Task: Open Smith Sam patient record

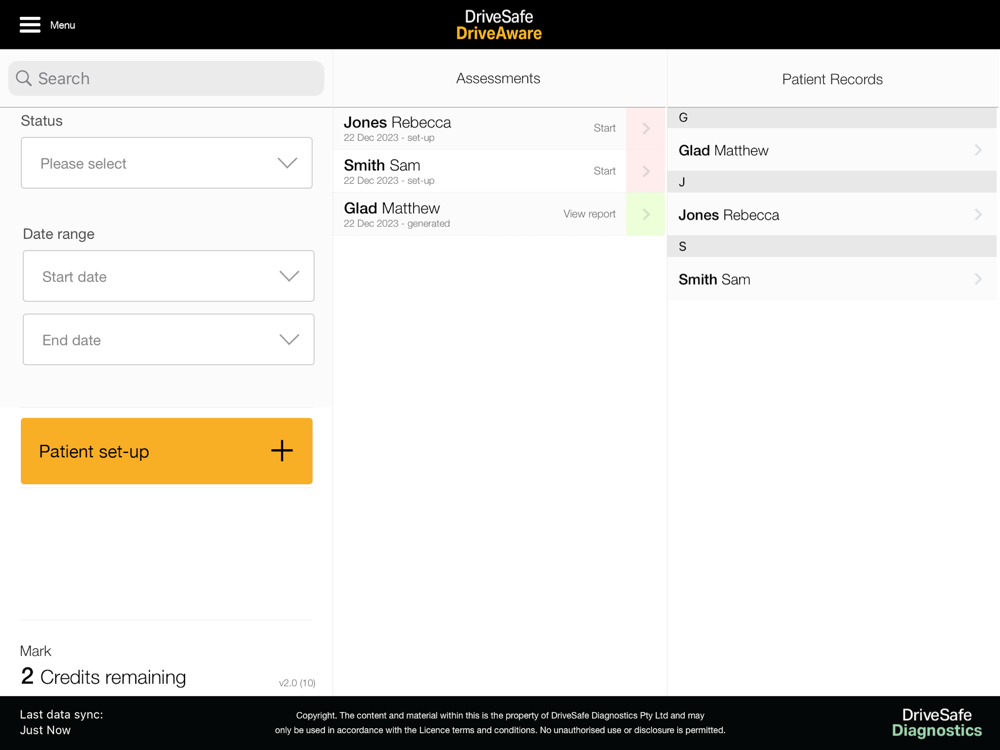Action: click(x=832, y=279)
